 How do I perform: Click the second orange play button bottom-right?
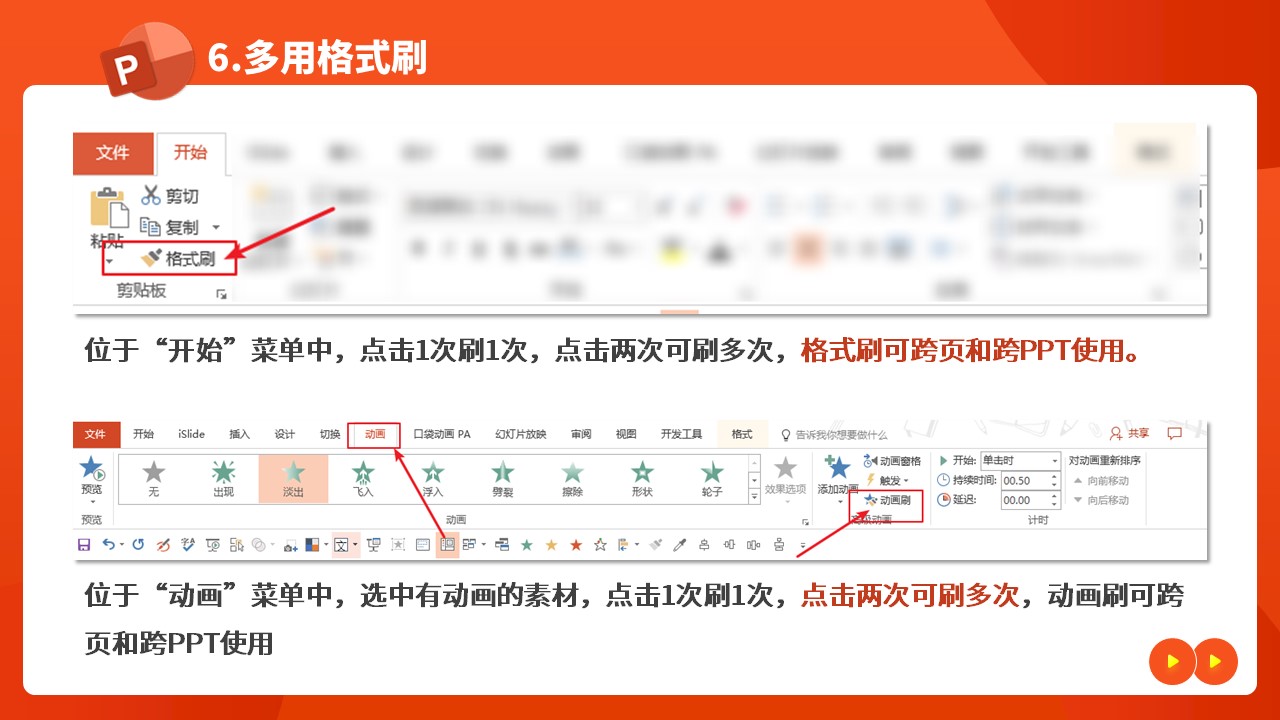[x=1216, y=661]
